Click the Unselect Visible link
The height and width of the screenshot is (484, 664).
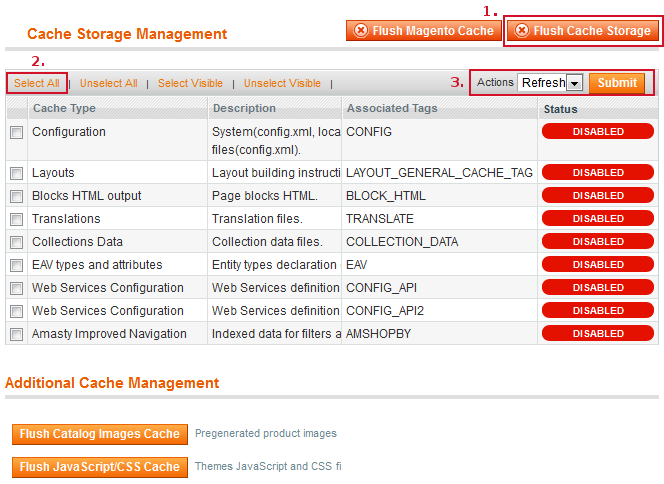coord(282,83)
